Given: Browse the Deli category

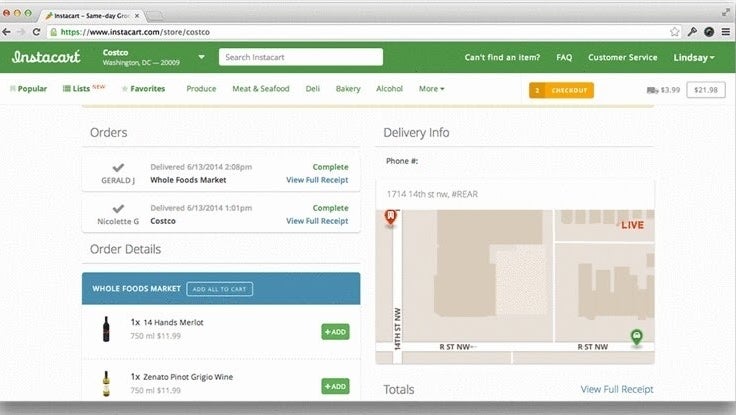Looking at the screenshot, I should (313, 89).
